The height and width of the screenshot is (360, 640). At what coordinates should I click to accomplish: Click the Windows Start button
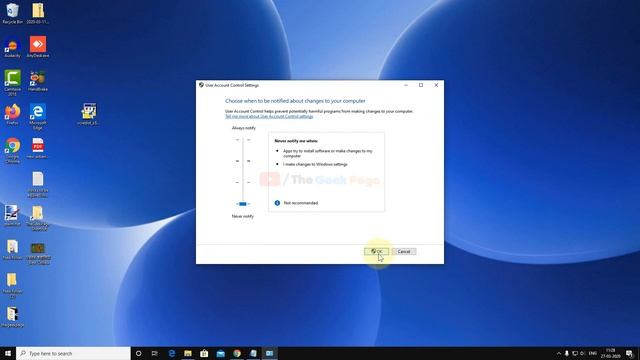[x=8, y=353]
